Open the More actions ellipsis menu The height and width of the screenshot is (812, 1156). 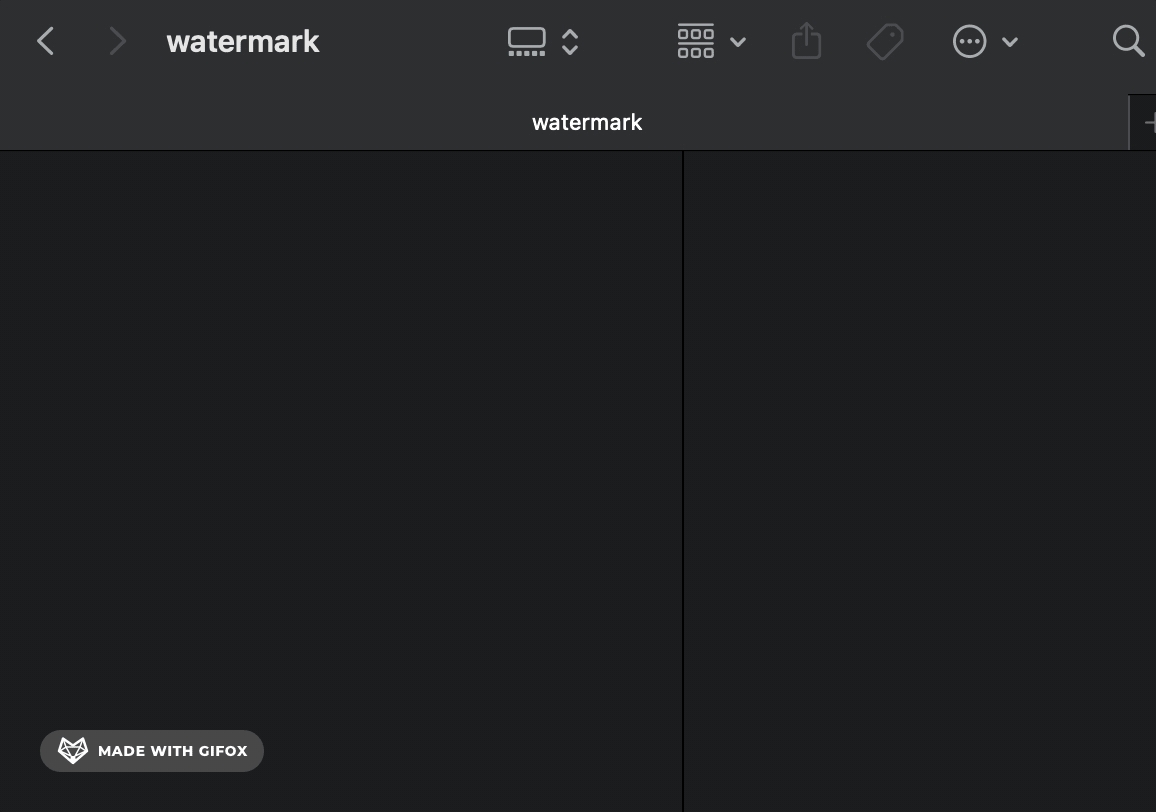tap(969, 41)
